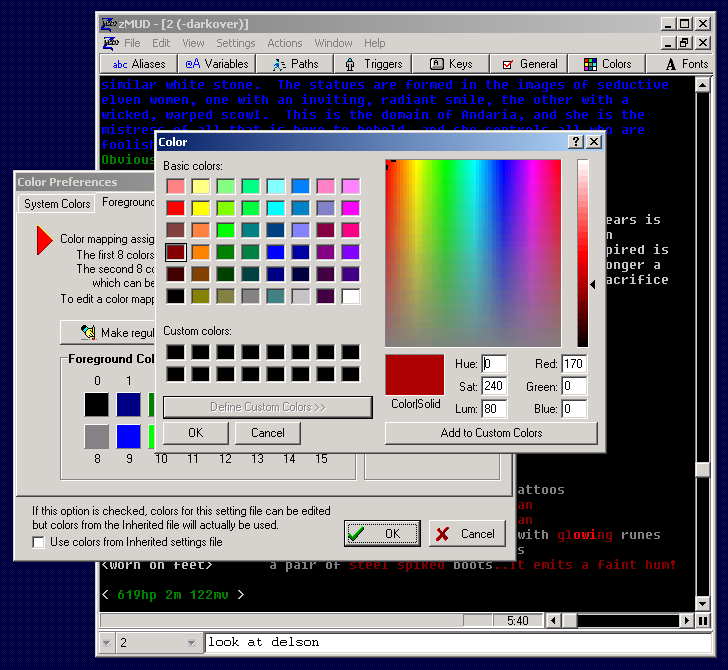The width and height of the screenshot is (728, 670).
Task: Expand the command history dropdown arrow
Action: click(x=107, y=643)
